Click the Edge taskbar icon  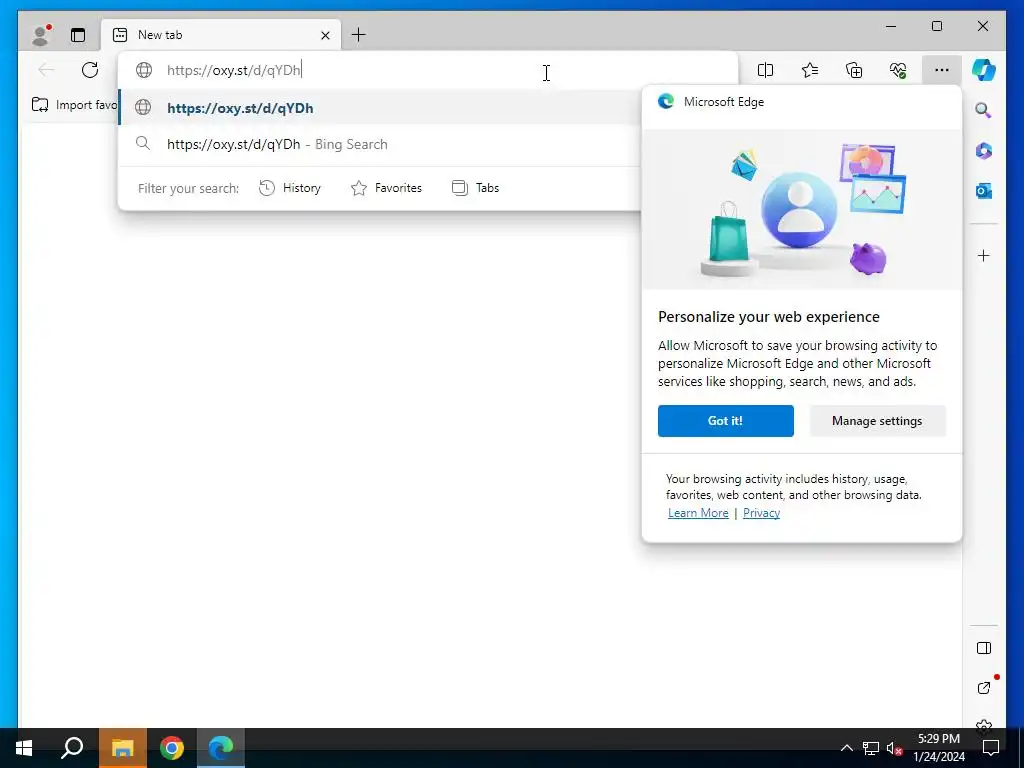pyautogui.click(x=221, y=748)
